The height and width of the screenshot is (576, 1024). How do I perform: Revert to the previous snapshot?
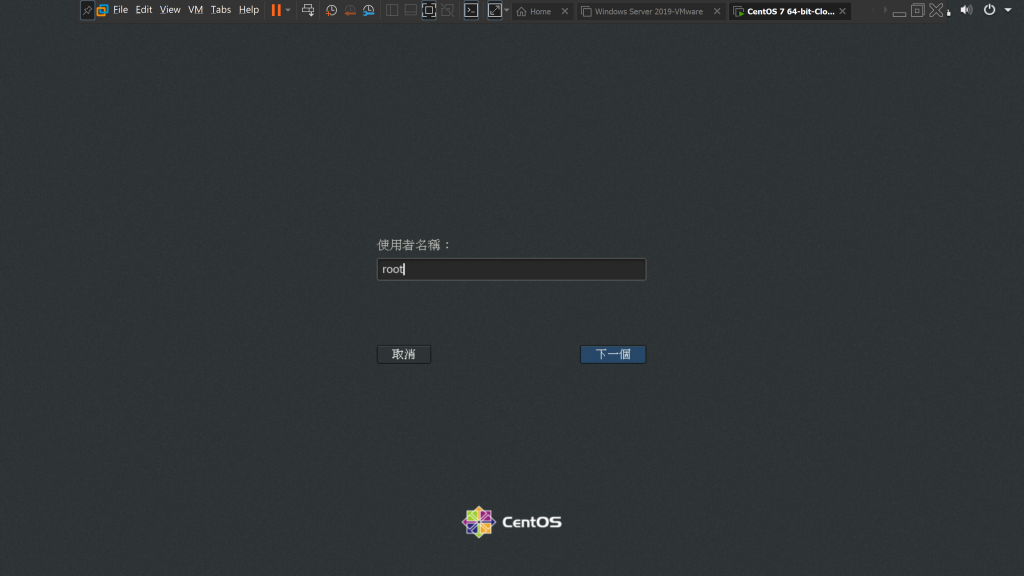[350, 10]
